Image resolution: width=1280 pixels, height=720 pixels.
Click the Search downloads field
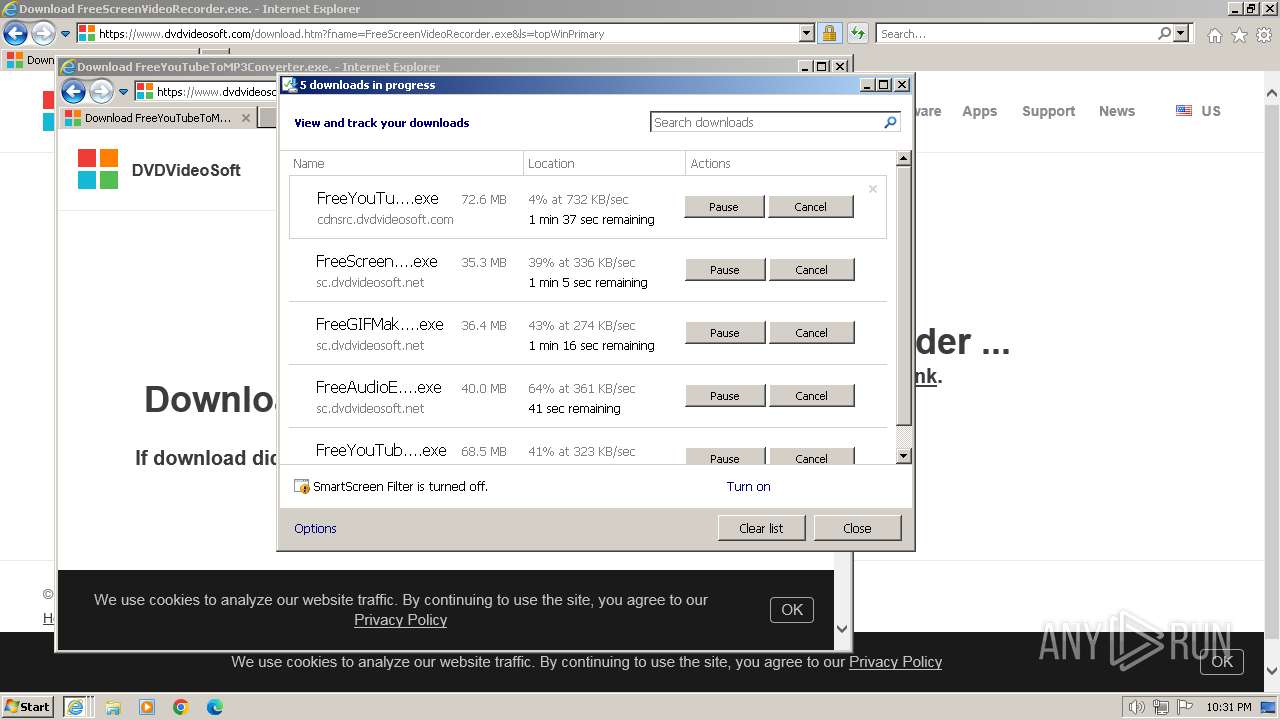pyautogui.click(x=766, y=122)
